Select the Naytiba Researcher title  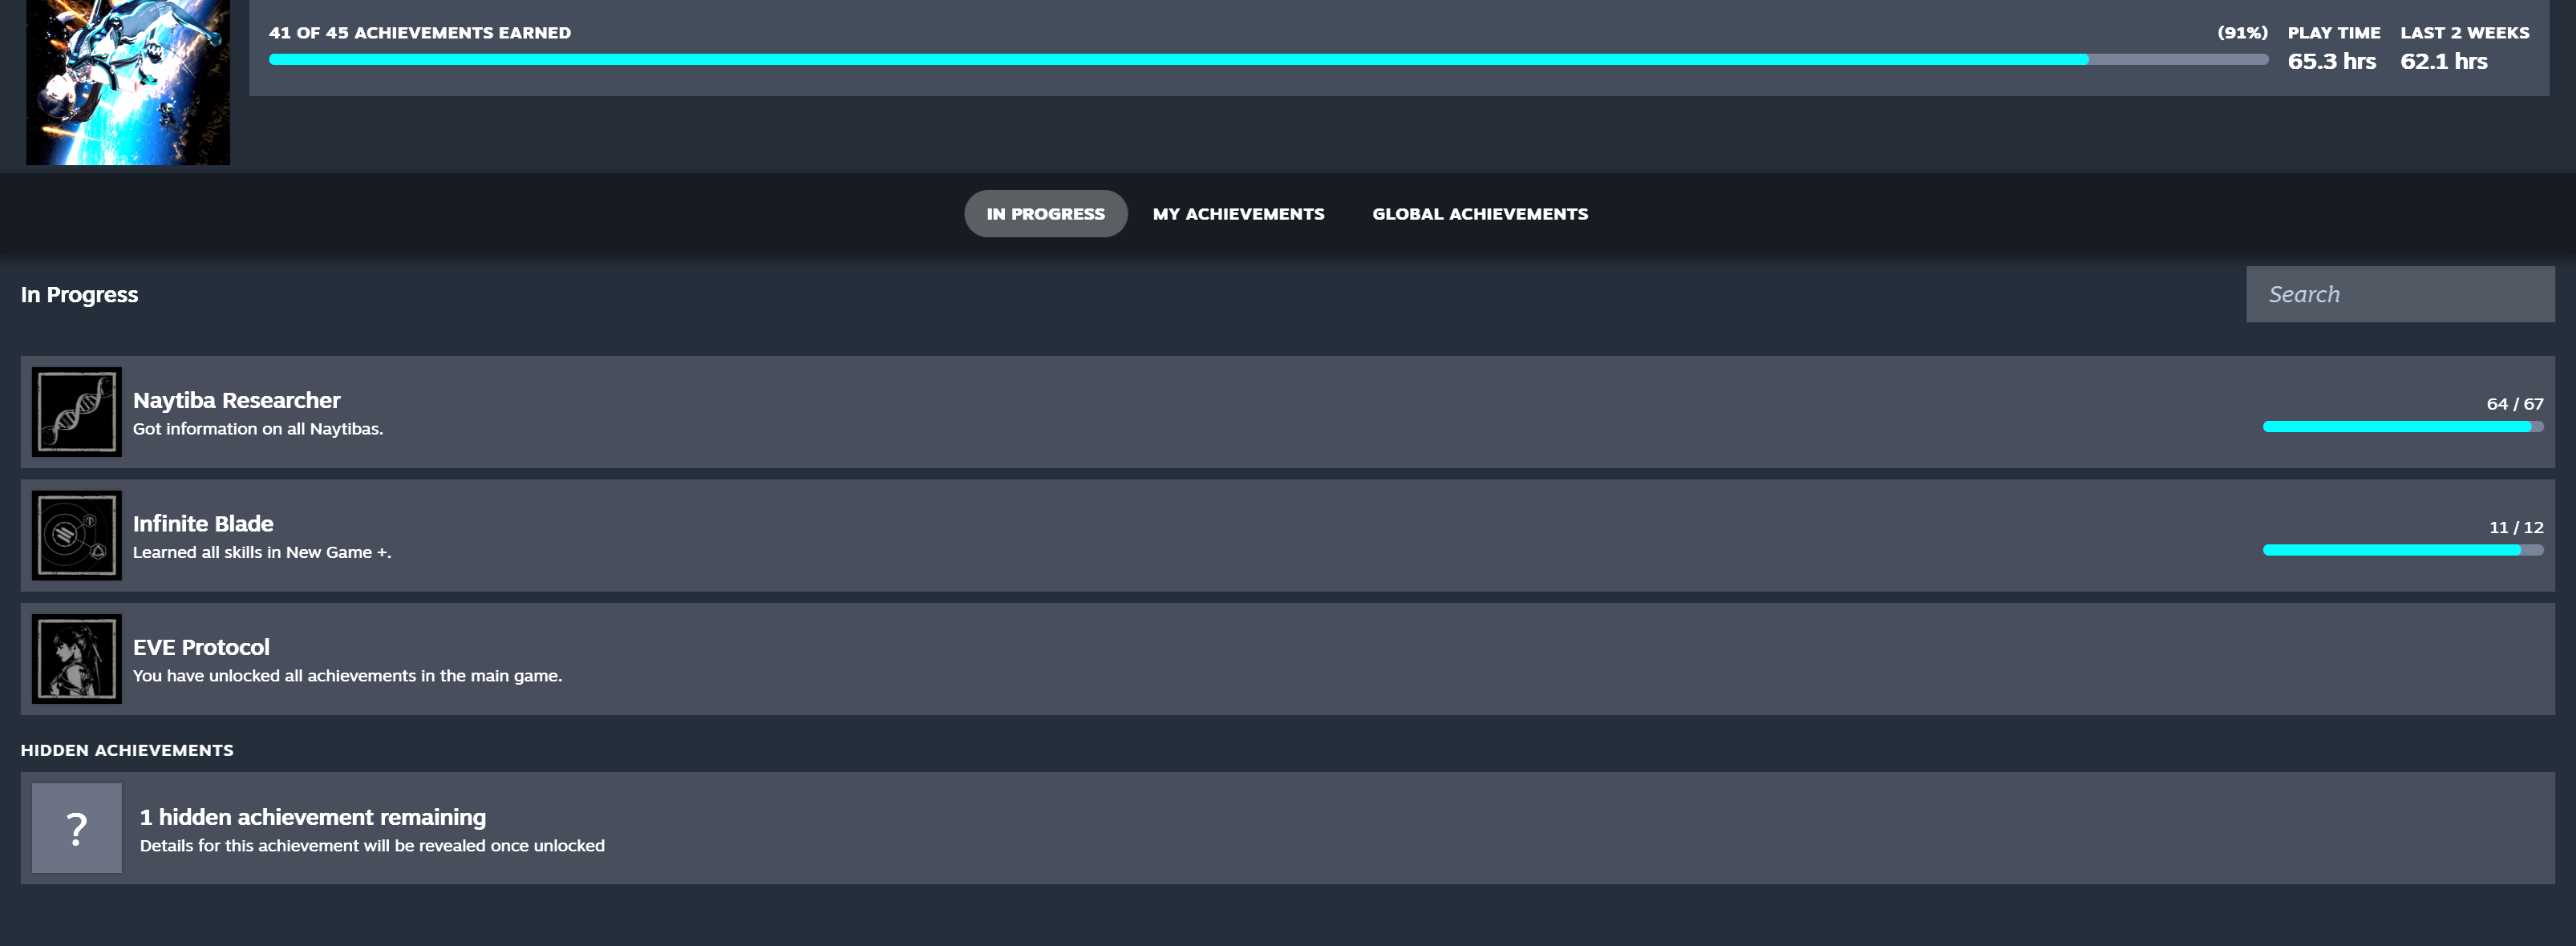tap(237, 400)
